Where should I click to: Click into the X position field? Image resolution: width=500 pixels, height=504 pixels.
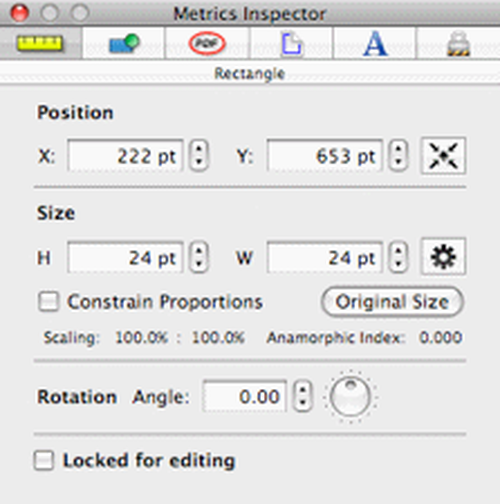pyautogui.click(x=125, y=156)
